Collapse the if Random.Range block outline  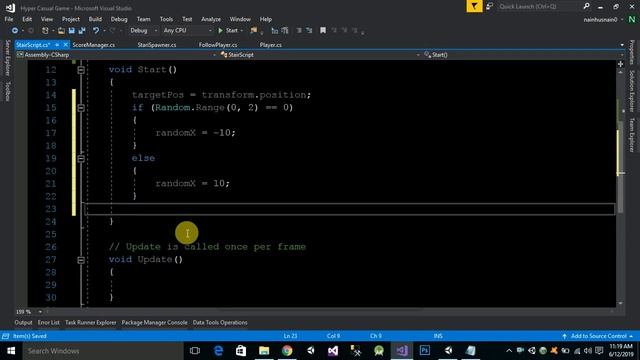click(x=81, y=108)
